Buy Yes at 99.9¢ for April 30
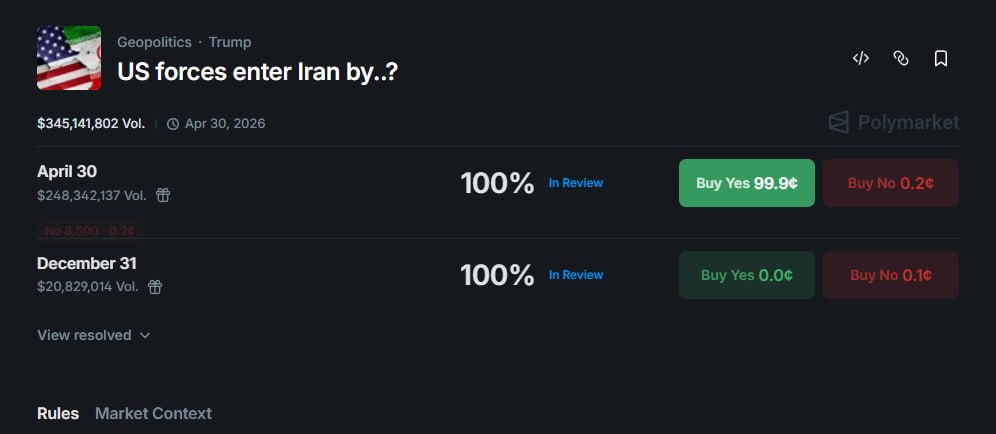Image resolution: width=996 pixels, height=434 pixels. (x=746, y=183)
